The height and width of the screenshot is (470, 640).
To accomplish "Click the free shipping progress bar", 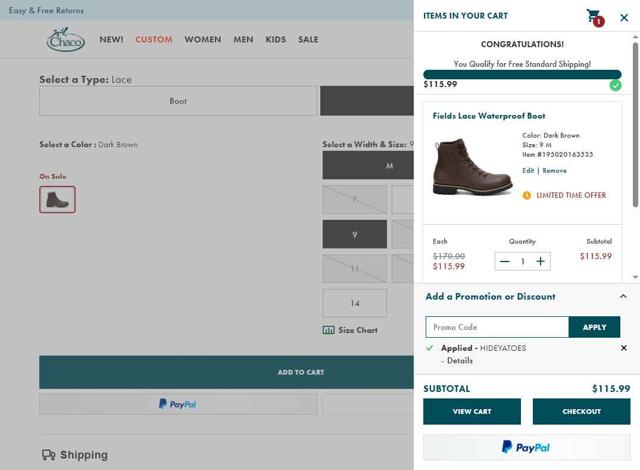I will coord(522,75).
